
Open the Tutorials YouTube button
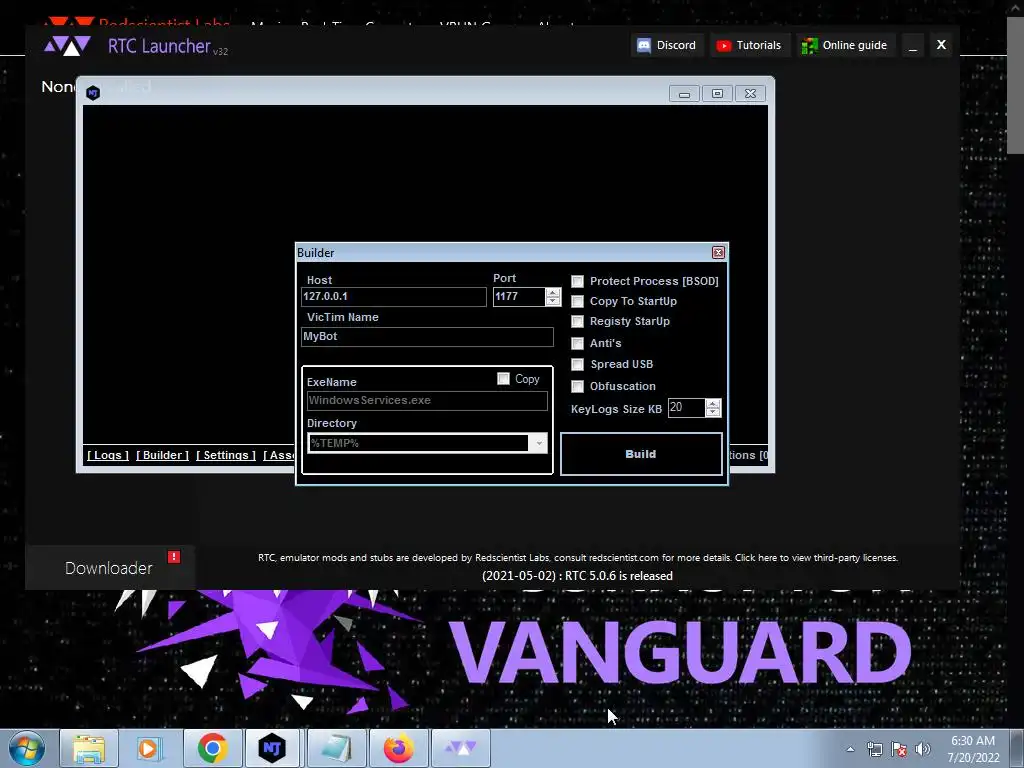[x=749, y=45]
